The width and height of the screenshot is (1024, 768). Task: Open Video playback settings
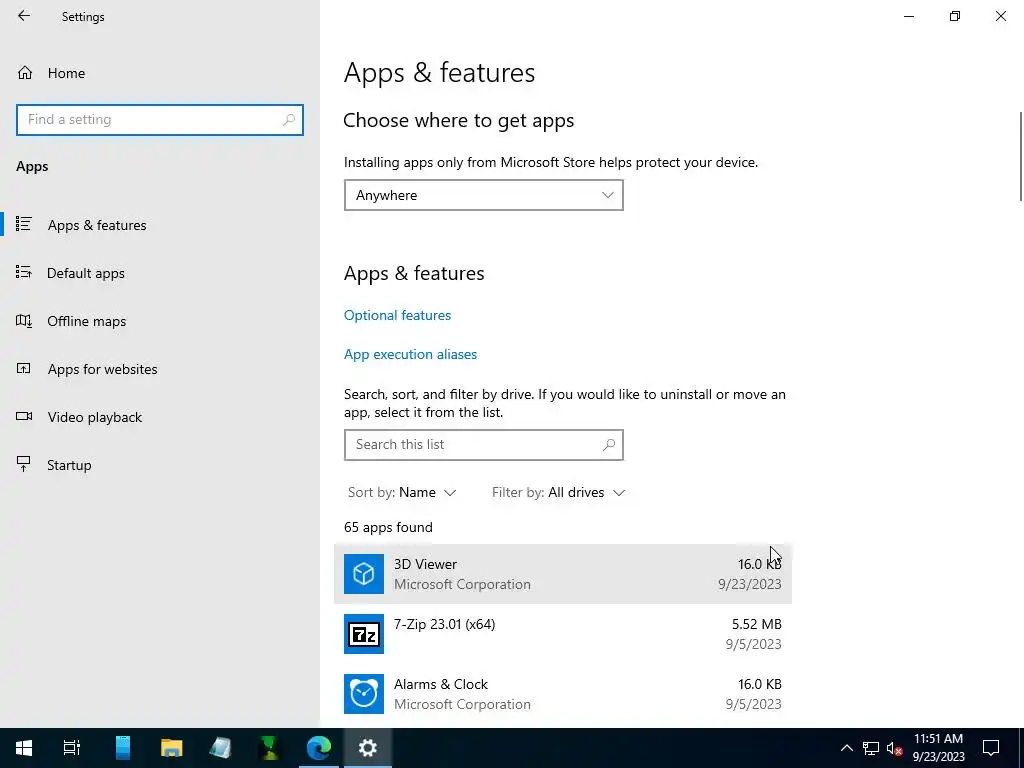pyautogui.click(x=94, y=417)
